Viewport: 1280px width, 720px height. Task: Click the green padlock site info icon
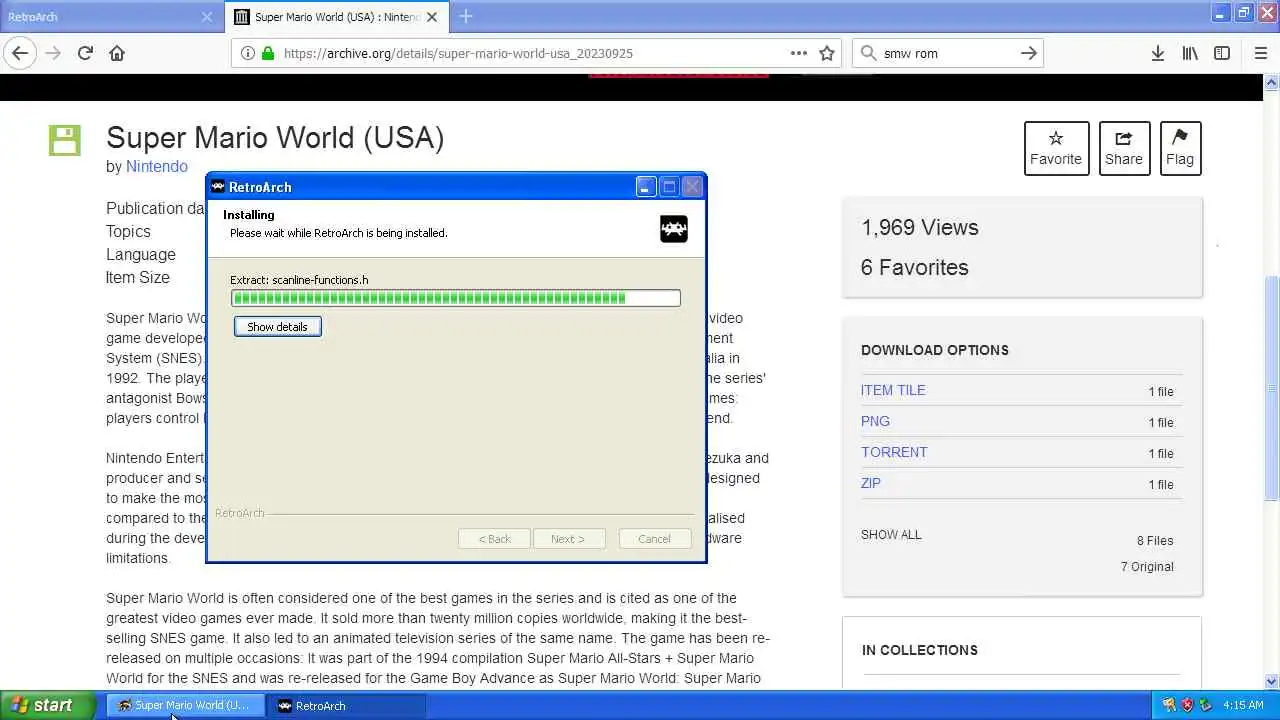[x=268, y=53]
